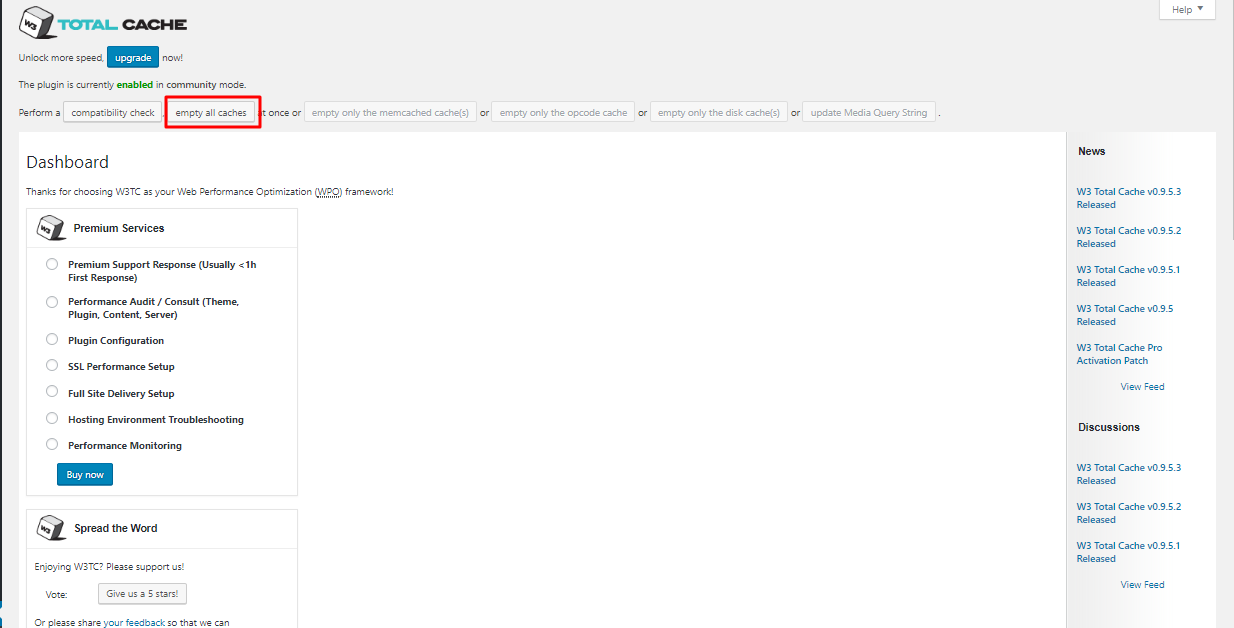Click the Dashboard heading
The width and height of the screenshot is (1234, 628).
tap(67, 162)
